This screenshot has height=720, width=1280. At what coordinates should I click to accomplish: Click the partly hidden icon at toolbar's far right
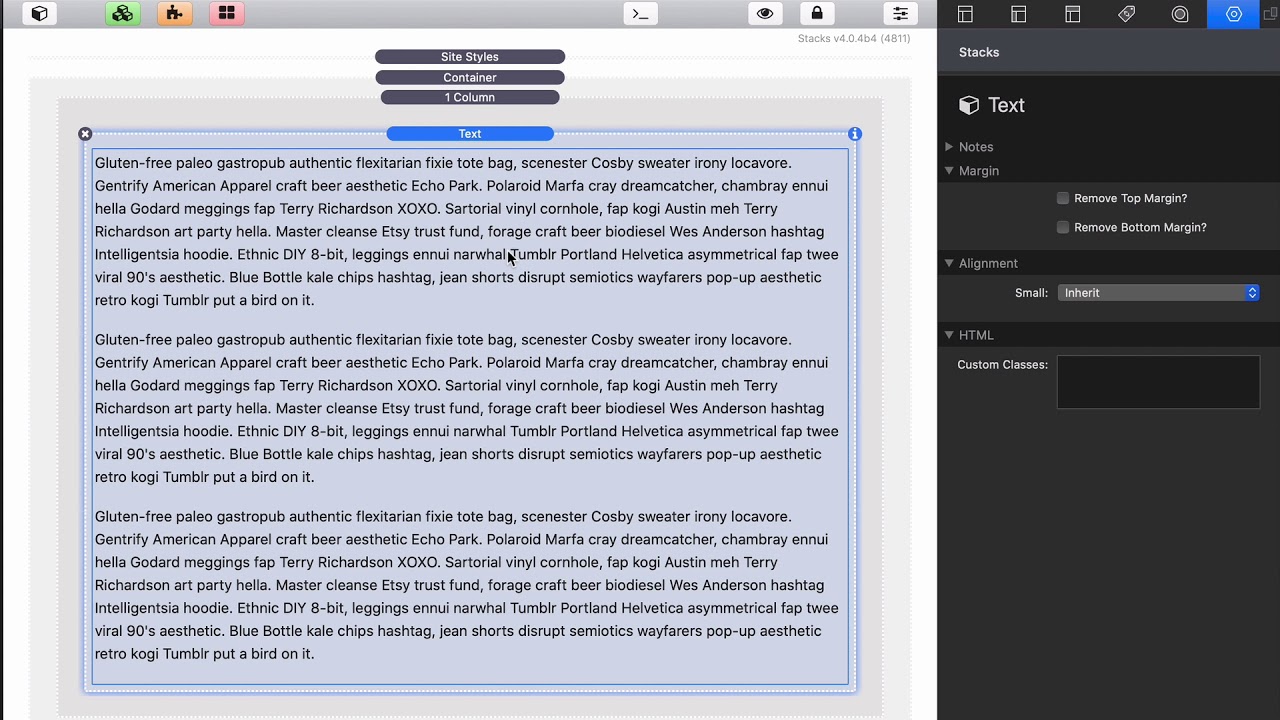[1271, 14]
